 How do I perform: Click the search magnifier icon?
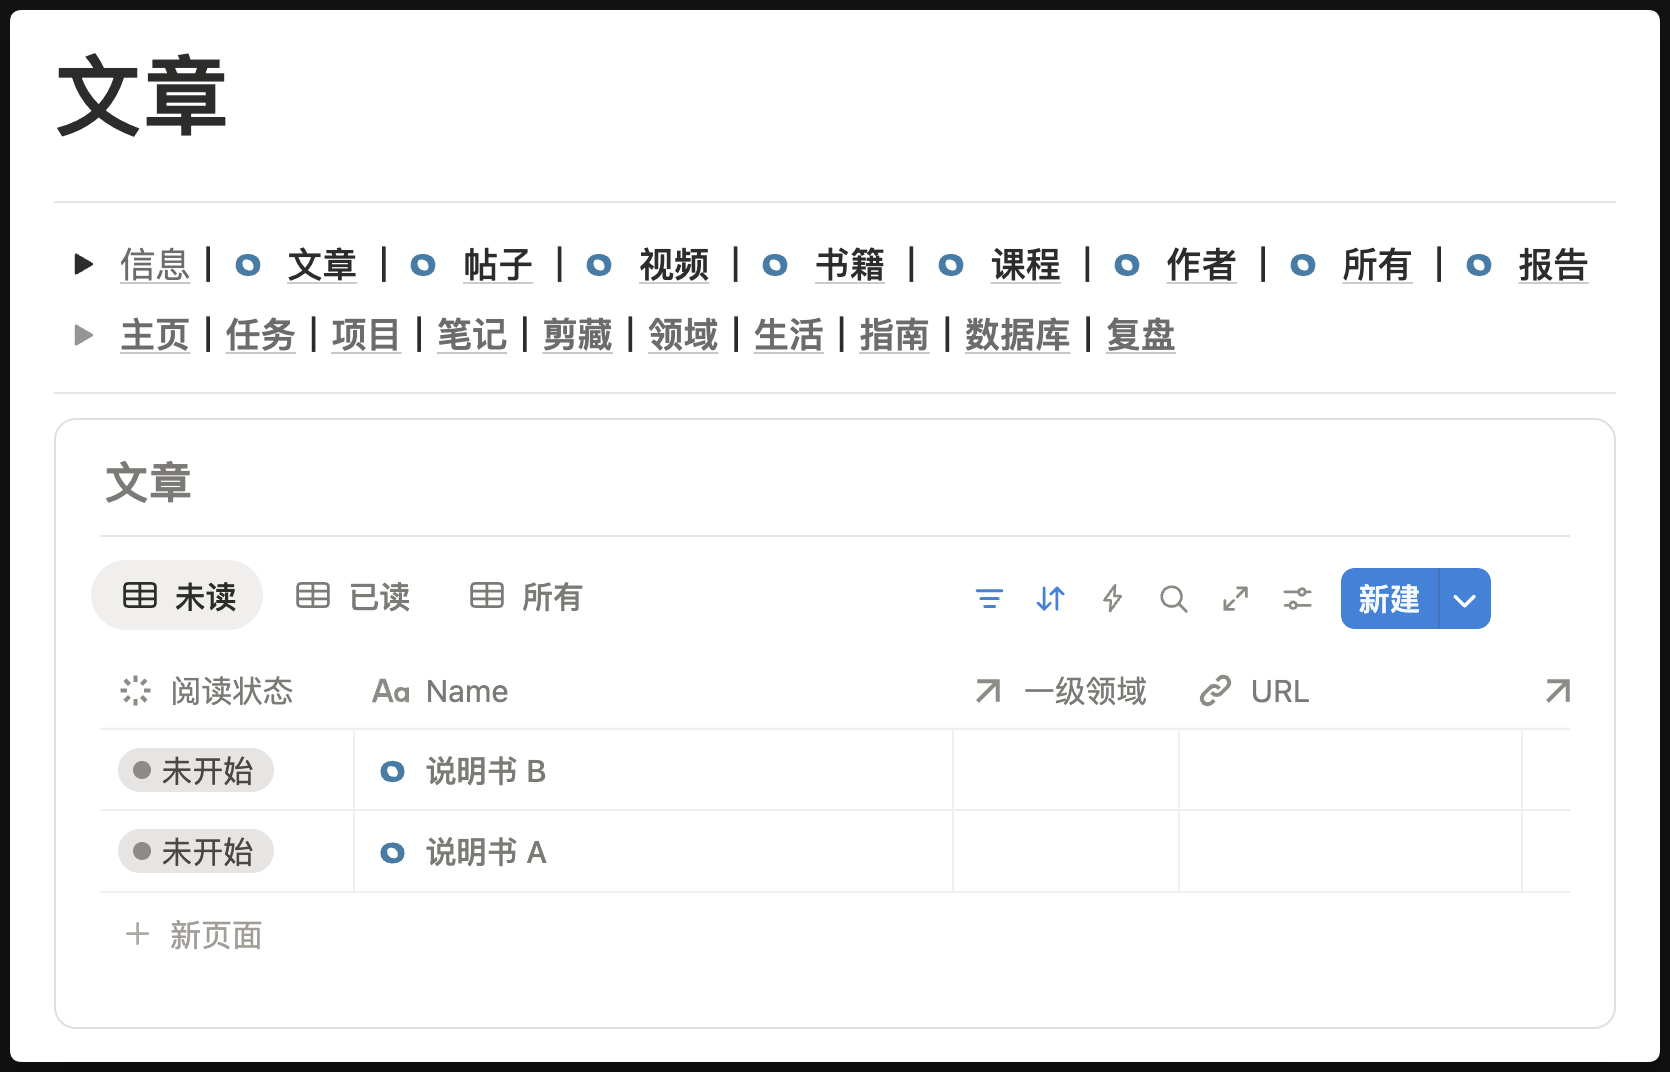click(1173, 599)
